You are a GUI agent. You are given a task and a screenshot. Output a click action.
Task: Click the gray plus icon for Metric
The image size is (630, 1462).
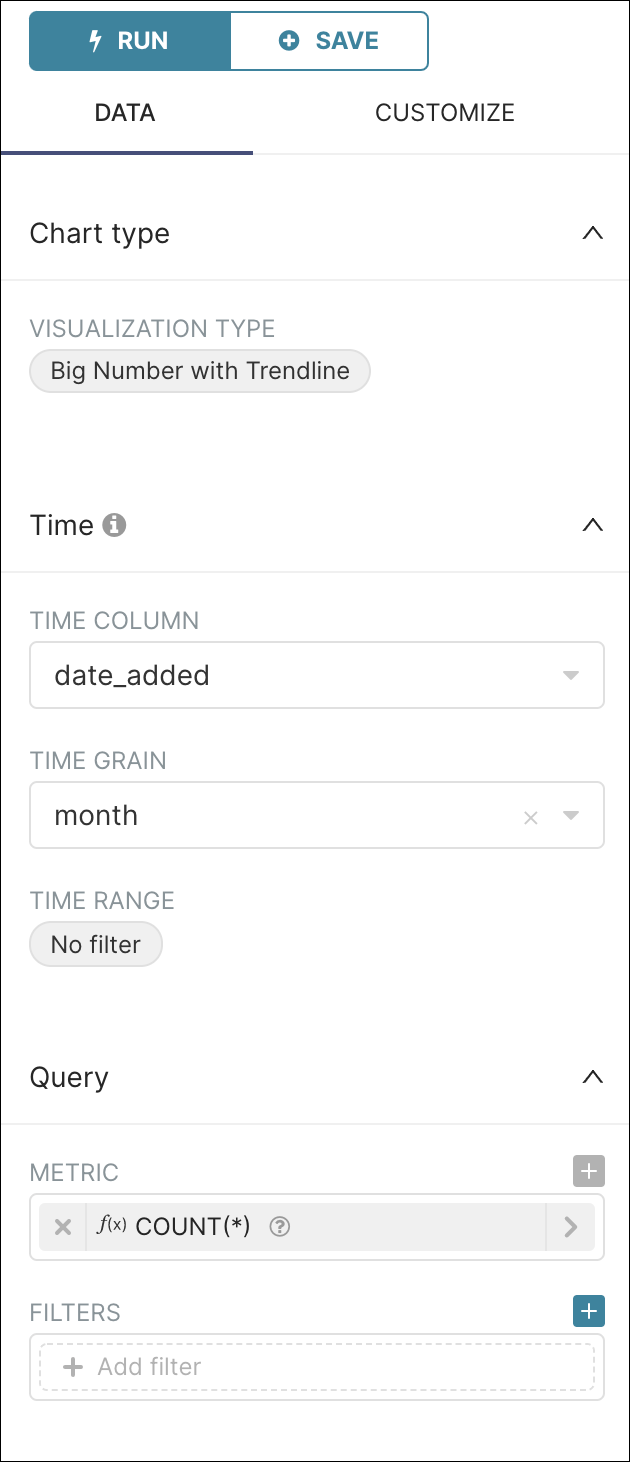589,1171
